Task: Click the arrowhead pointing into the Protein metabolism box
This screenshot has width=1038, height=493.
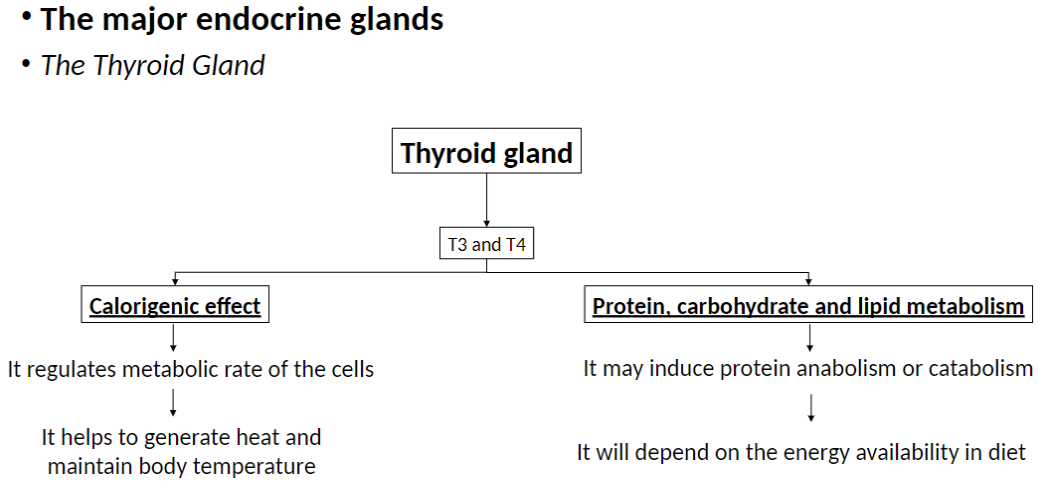Action: click(809, 281)
